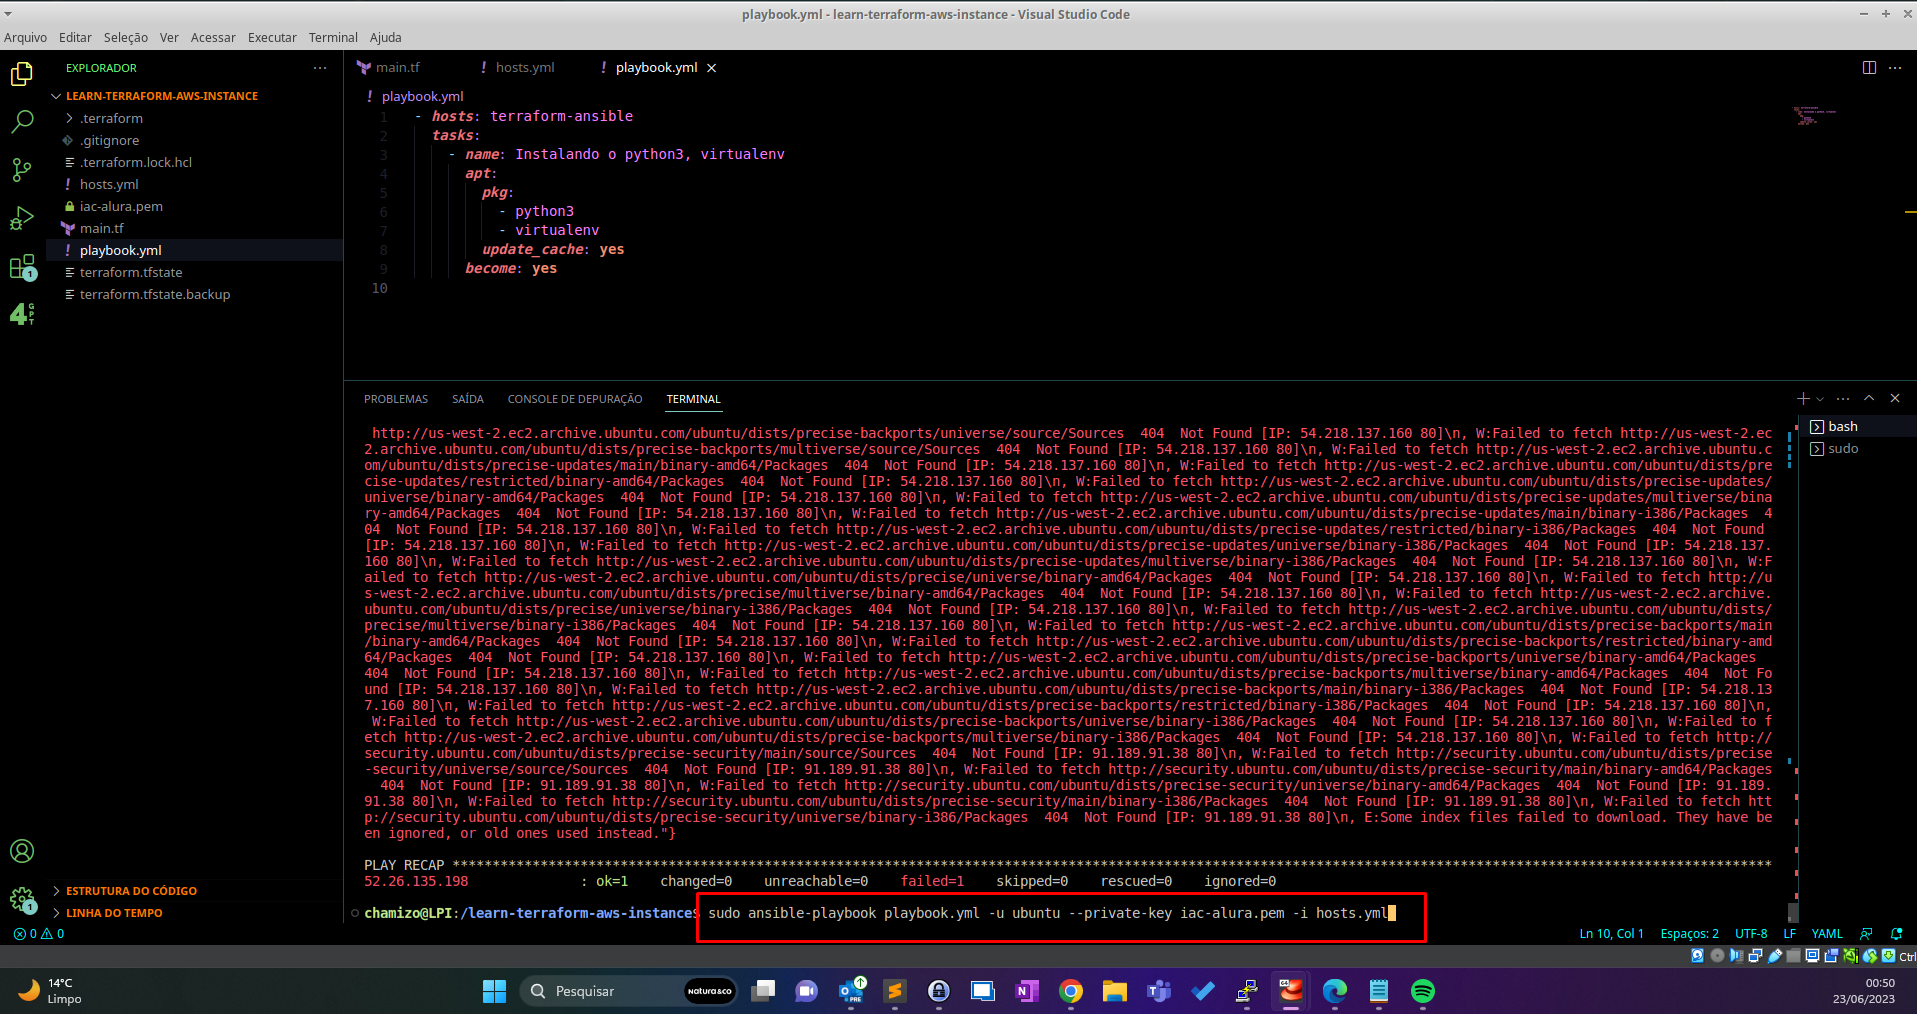The height and width of the screenshot is (1014, 1917).
Task: Split the editor to the right
Action: pyautogui.click(x=1869, y=68)
